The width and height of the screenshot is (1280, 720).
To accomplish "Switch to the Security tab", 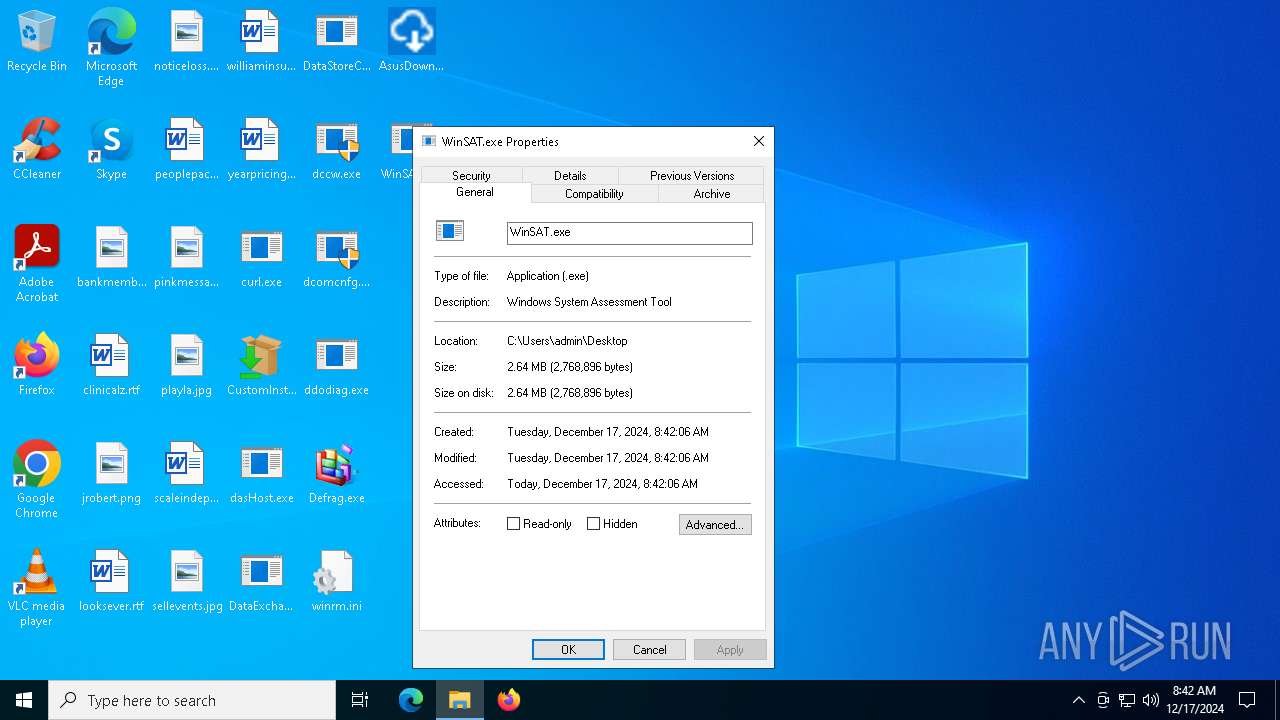I will point(471,175).
